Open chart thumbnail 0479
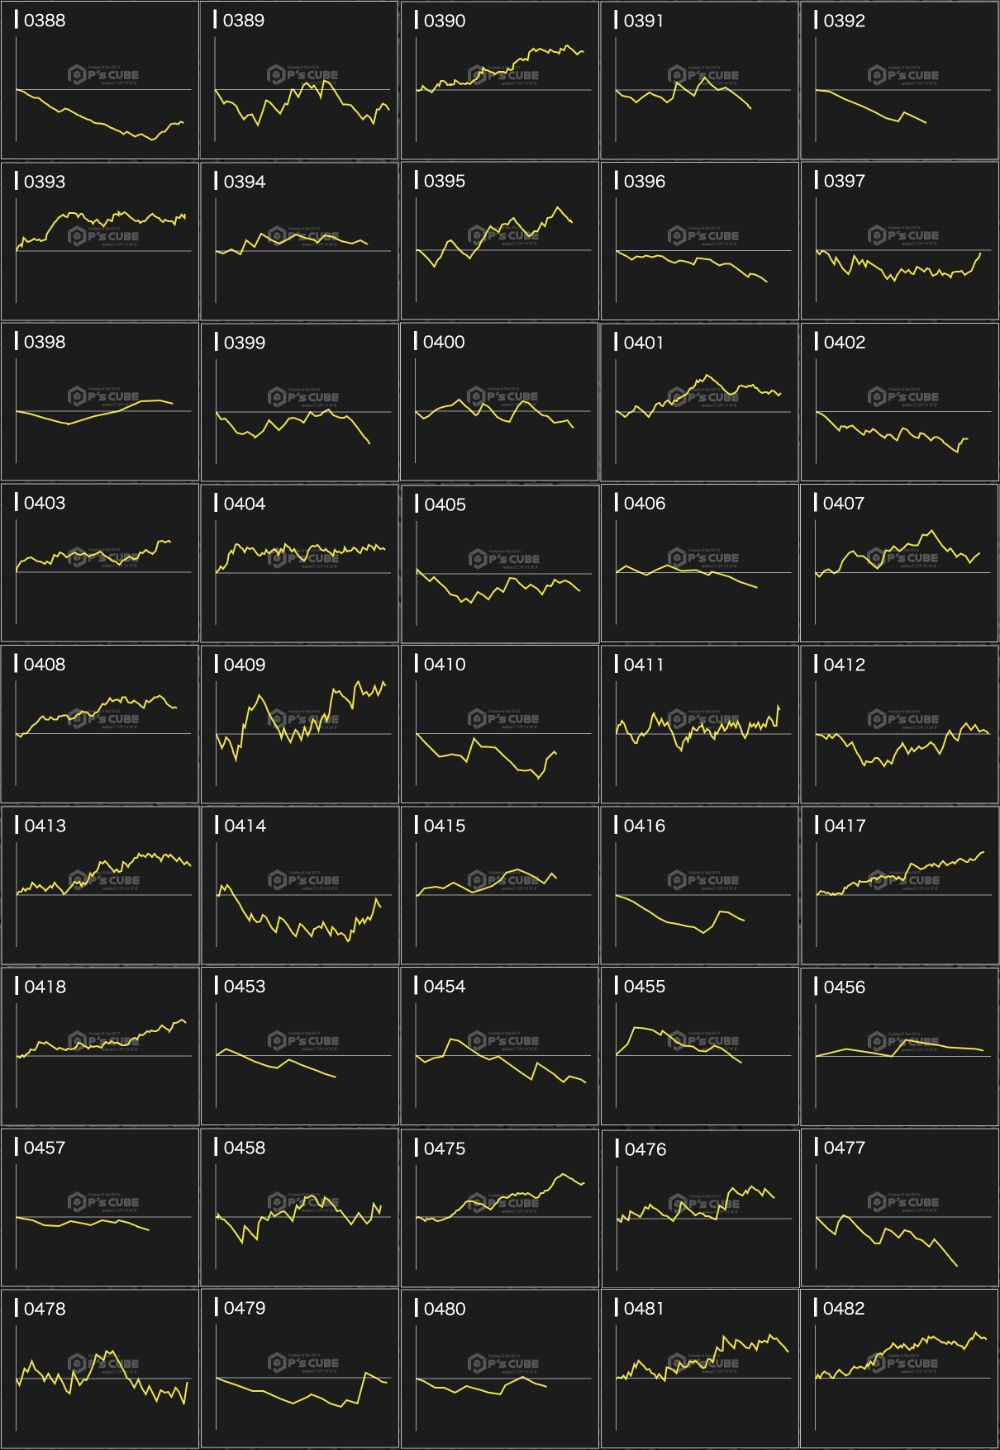Screen dimensions: 1000x1450 (300, 1368)
